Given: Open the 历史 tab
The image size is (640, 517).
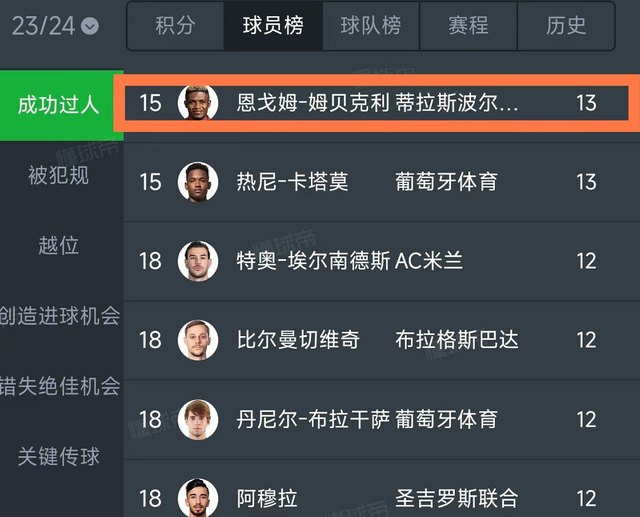Looking at the screenshot, I should coord(566,26).
